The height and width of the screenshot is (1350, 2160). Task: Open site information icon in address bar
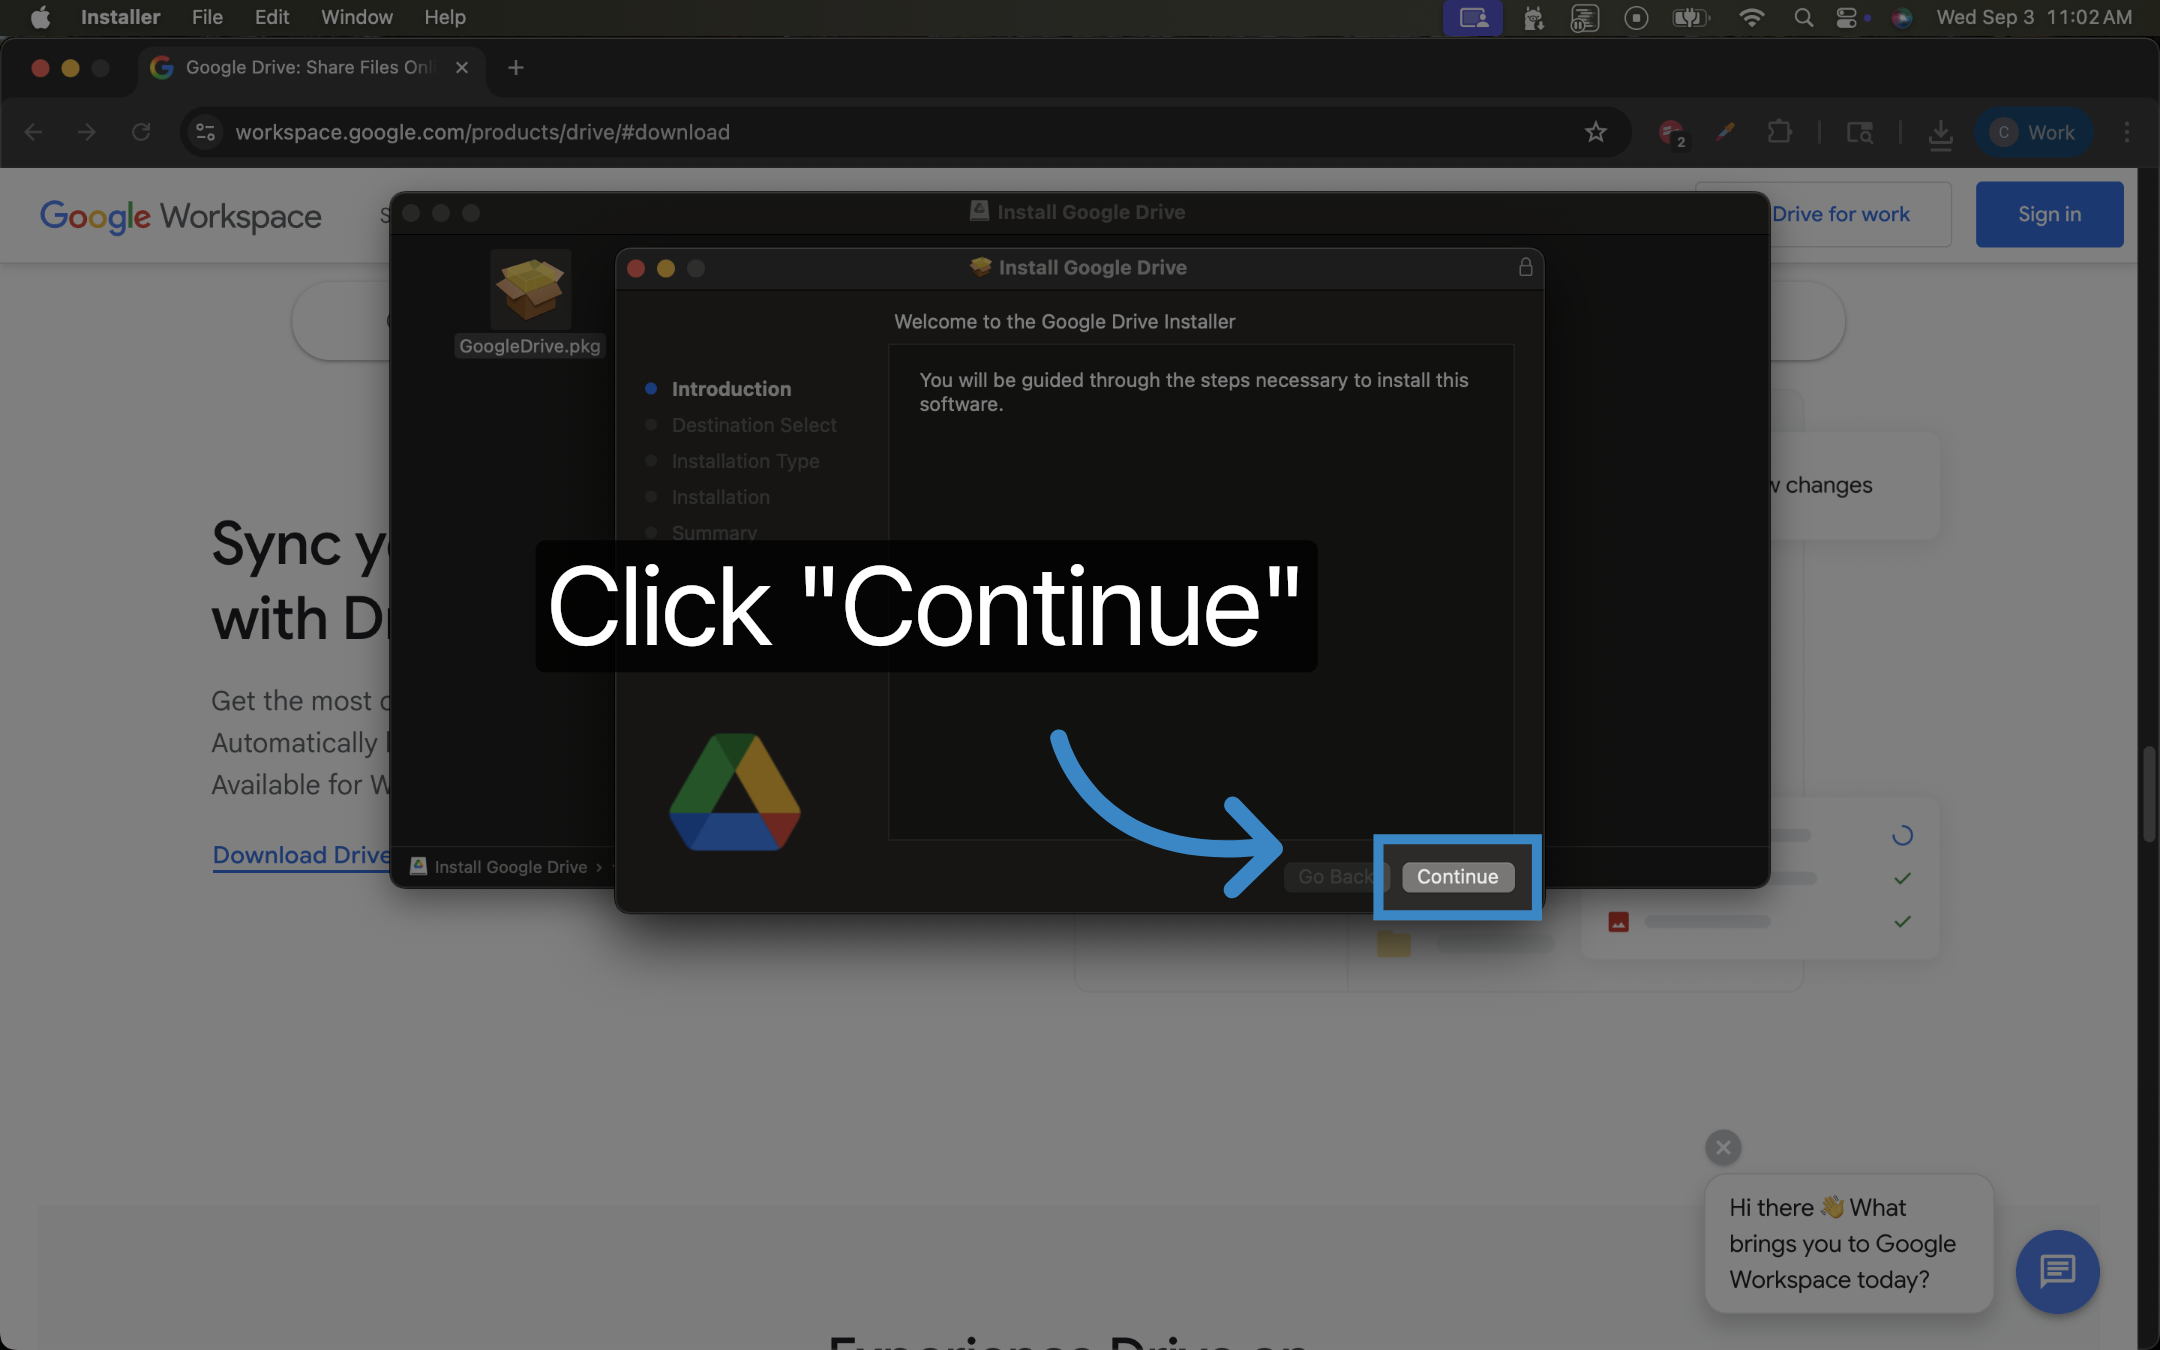pyautogui.click(x=205, y=132)
